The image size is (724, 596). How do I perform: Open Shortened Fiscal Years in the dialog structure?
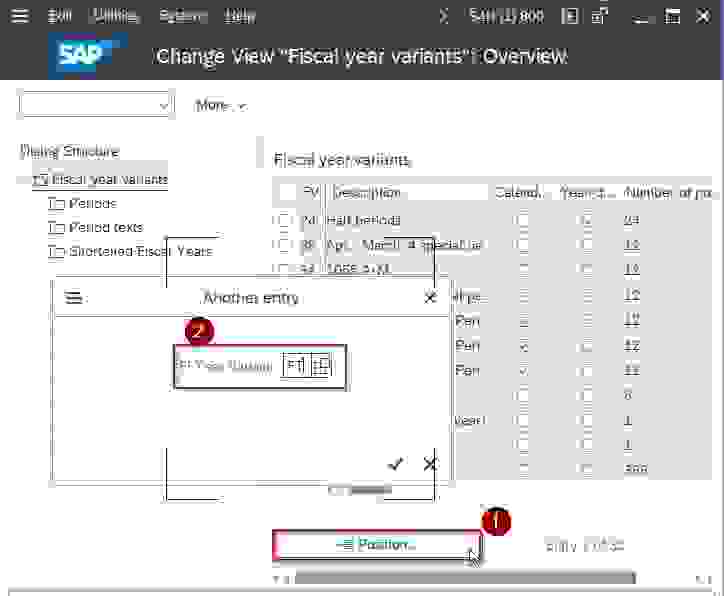click(141, 252)
